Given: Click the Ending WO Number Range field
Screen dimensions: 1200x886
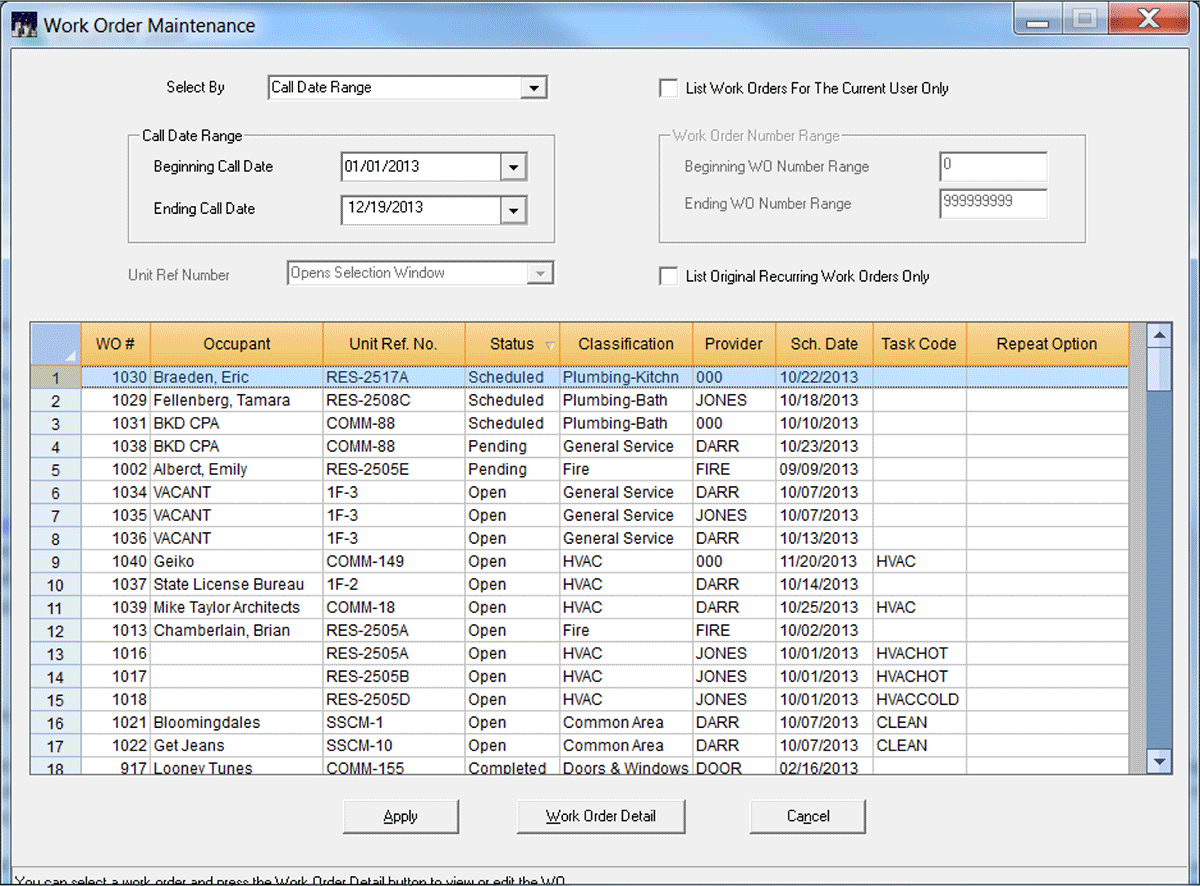Looking at the screenshot, I should 993,204.
